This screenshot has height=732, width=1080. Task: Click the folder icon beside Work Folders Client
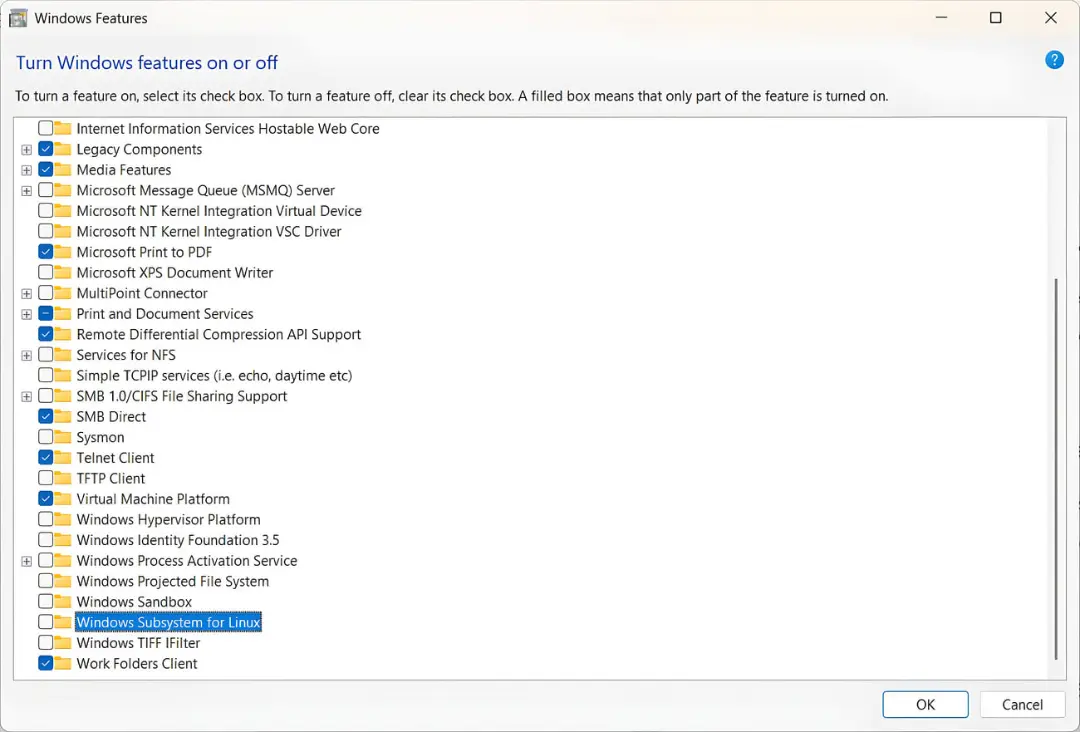click(x=63, y=663)
